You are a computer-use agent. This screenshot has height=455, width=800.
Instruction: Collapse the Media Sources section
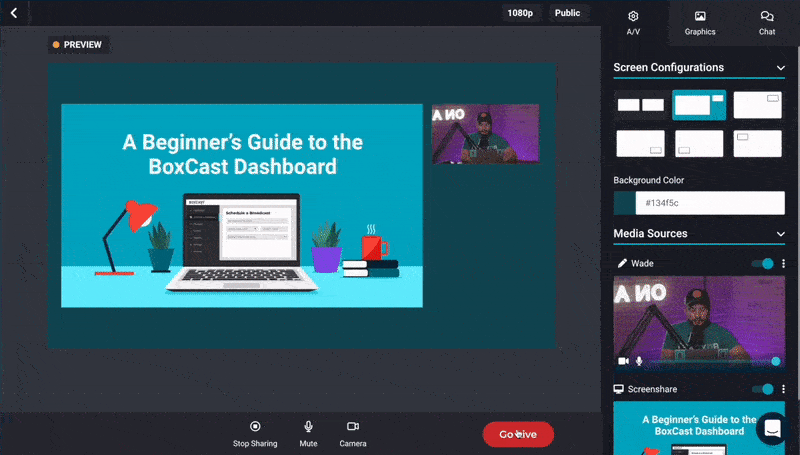(780, 234)
